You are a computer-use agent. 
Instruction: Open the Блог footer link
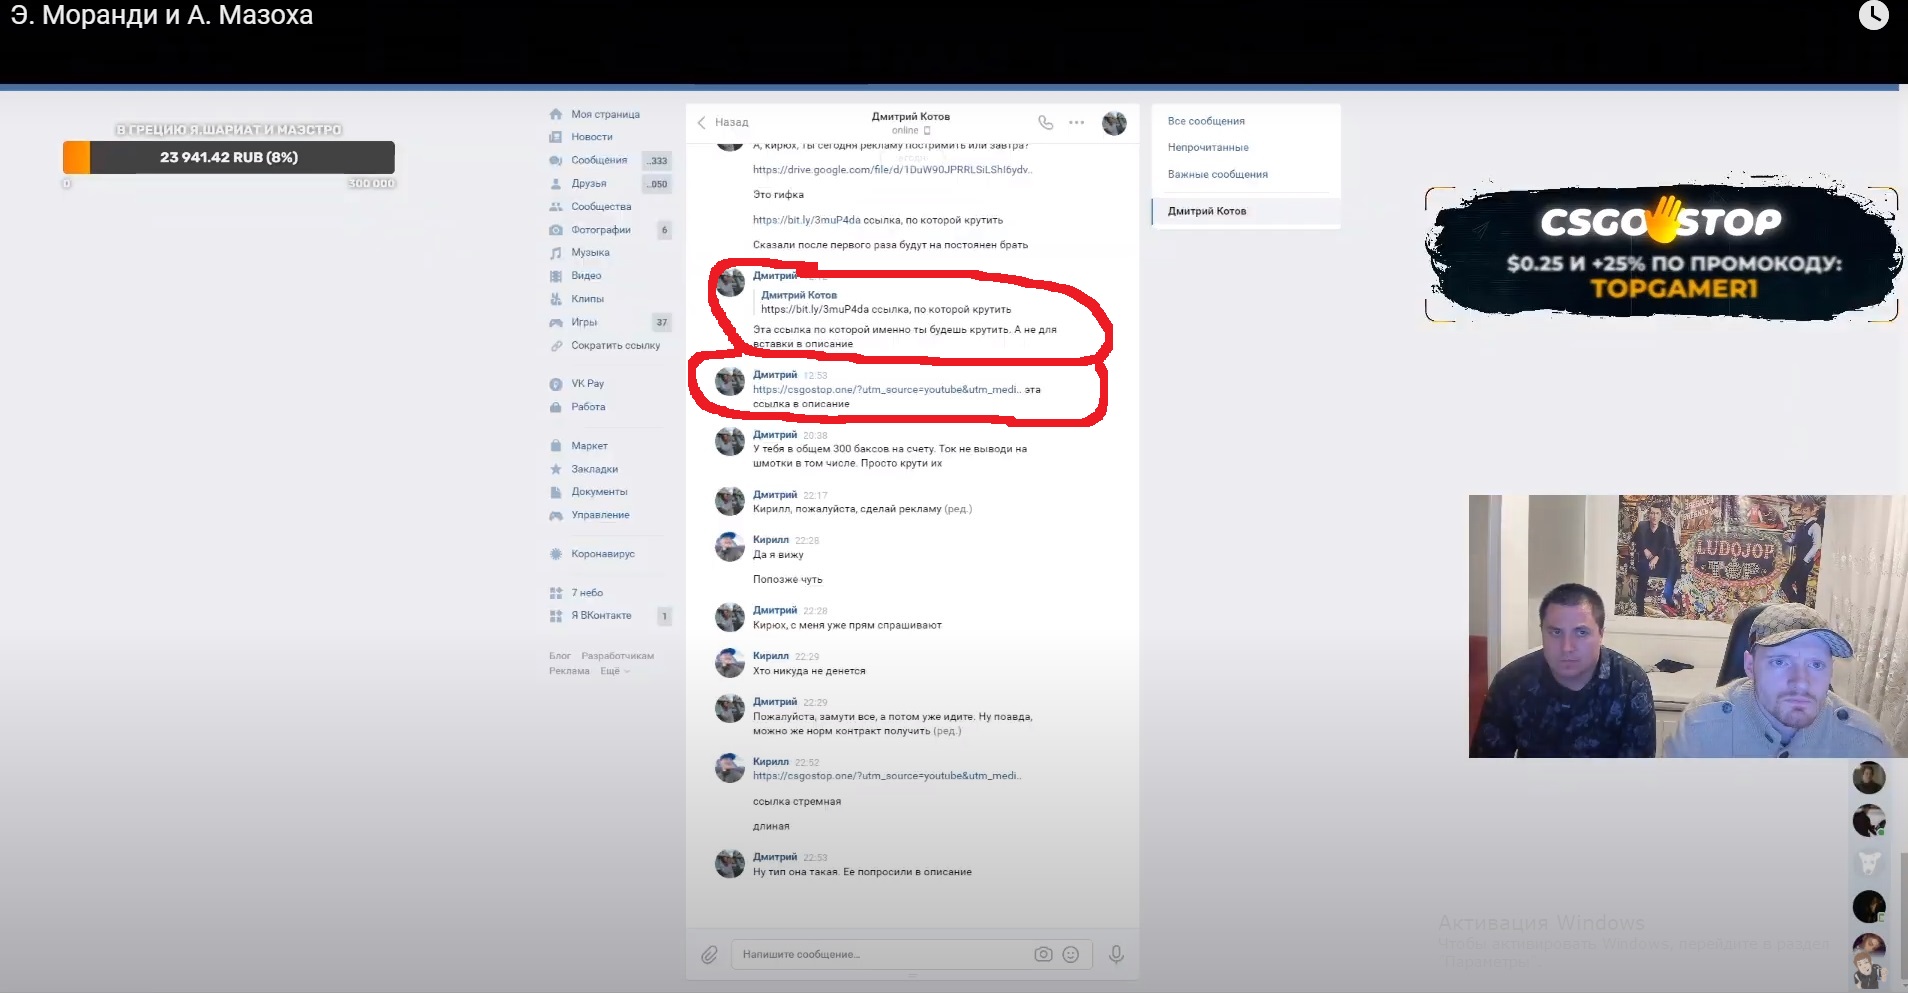559,656
